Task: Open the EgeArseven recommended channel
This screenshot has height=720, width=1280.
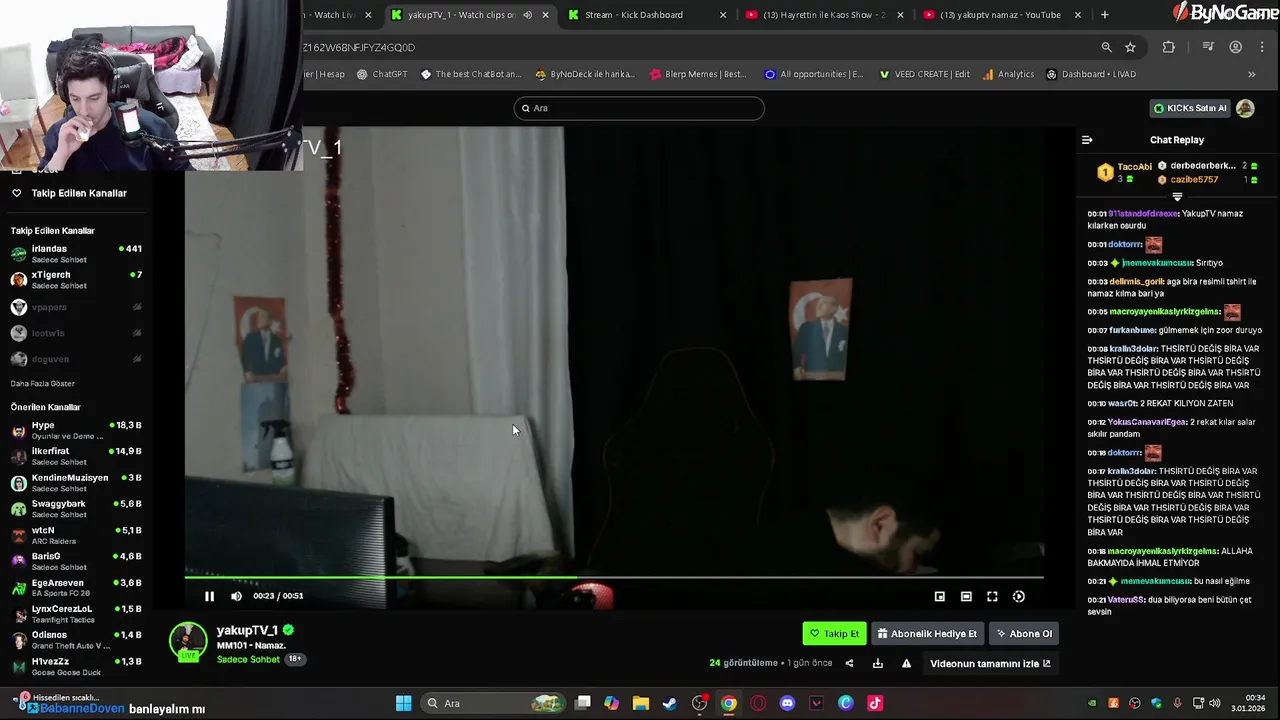Action: [78, 588]
